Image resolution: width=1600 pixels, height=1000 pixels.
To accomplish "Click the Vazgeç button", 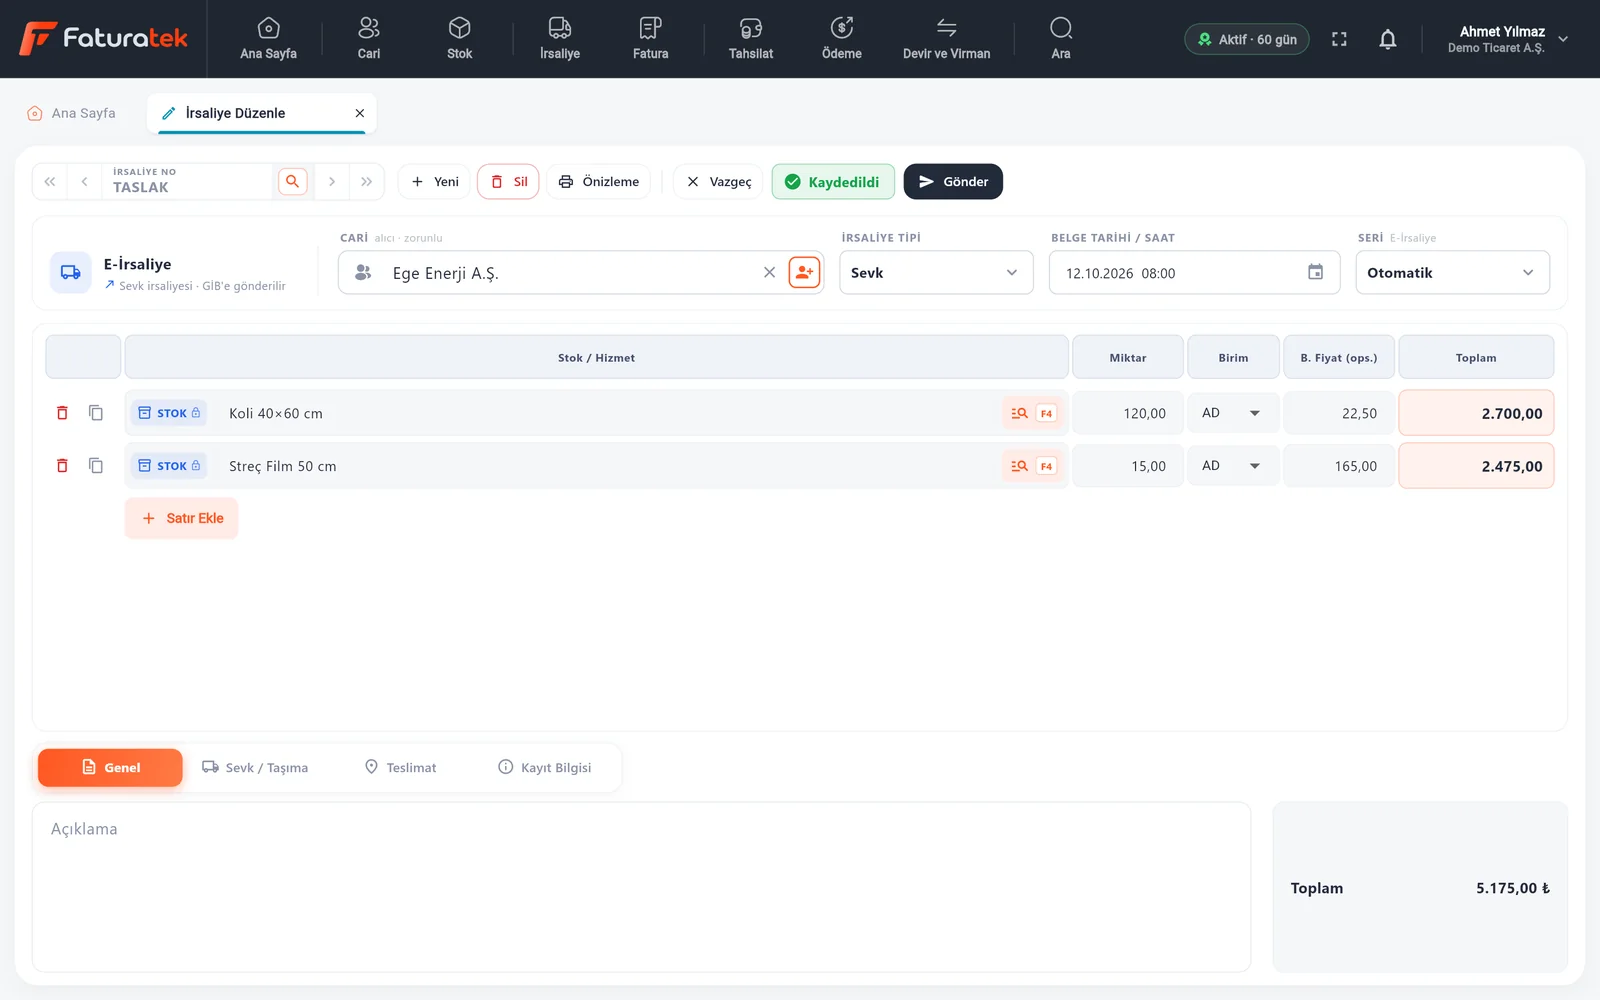I will [719, 181].
